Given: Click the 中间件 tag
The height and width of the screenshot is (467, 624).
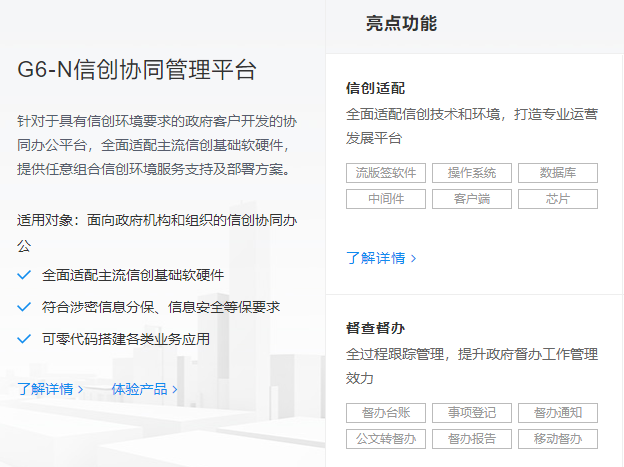Looking at the screenshot, I should (386, 198).
